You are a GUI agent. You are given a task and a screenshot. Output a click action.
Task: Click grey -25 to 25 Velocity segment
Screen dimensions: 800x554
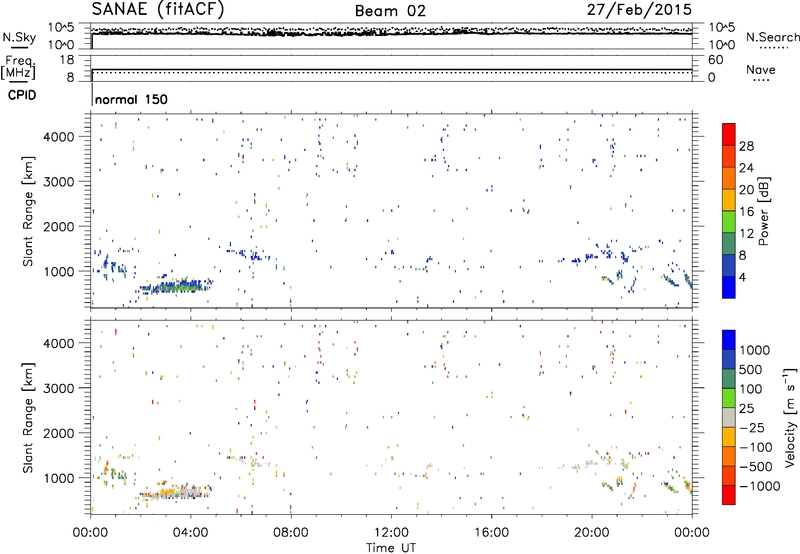(729, 417)
